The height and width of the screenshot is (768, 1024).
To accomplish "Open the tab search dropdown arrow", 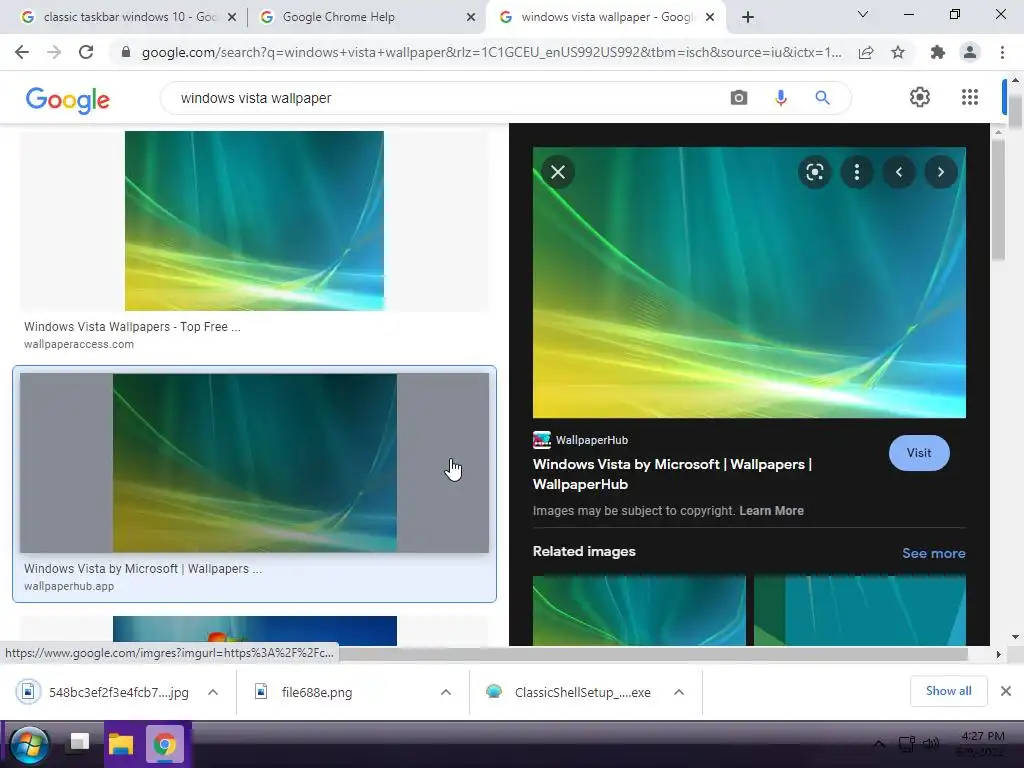I will click(863, 14).
